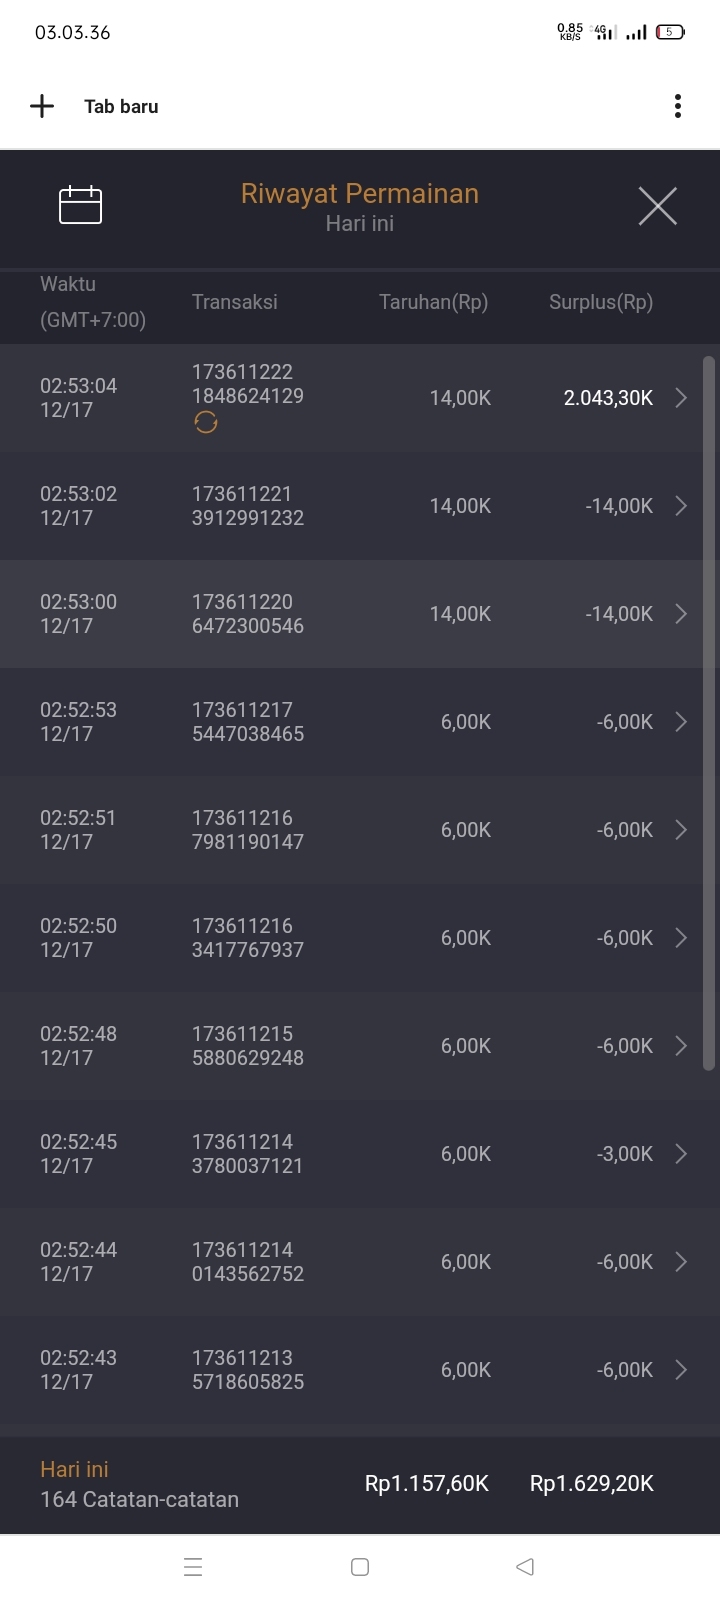Tap the refresh icon under transaction 1848624129
The image size is (720, 1600).
(206, 423)
